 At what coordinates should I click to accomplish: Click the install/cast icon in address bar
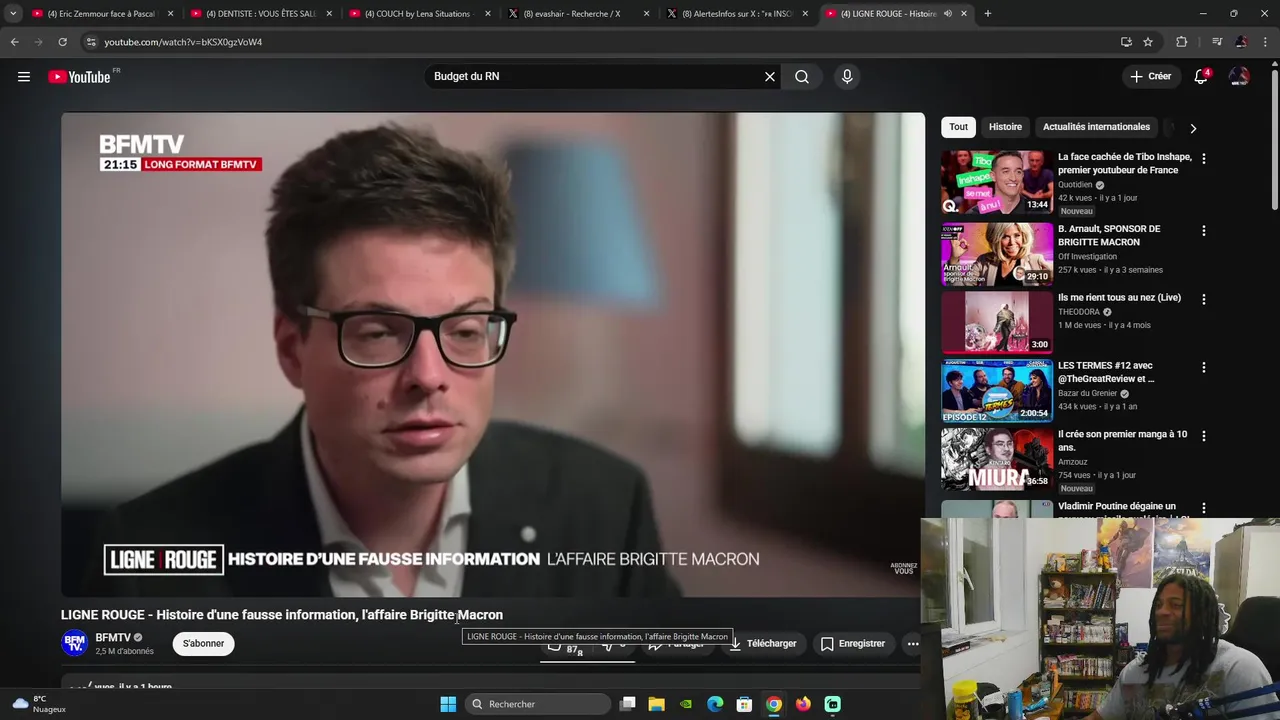tap(1126, 42)
